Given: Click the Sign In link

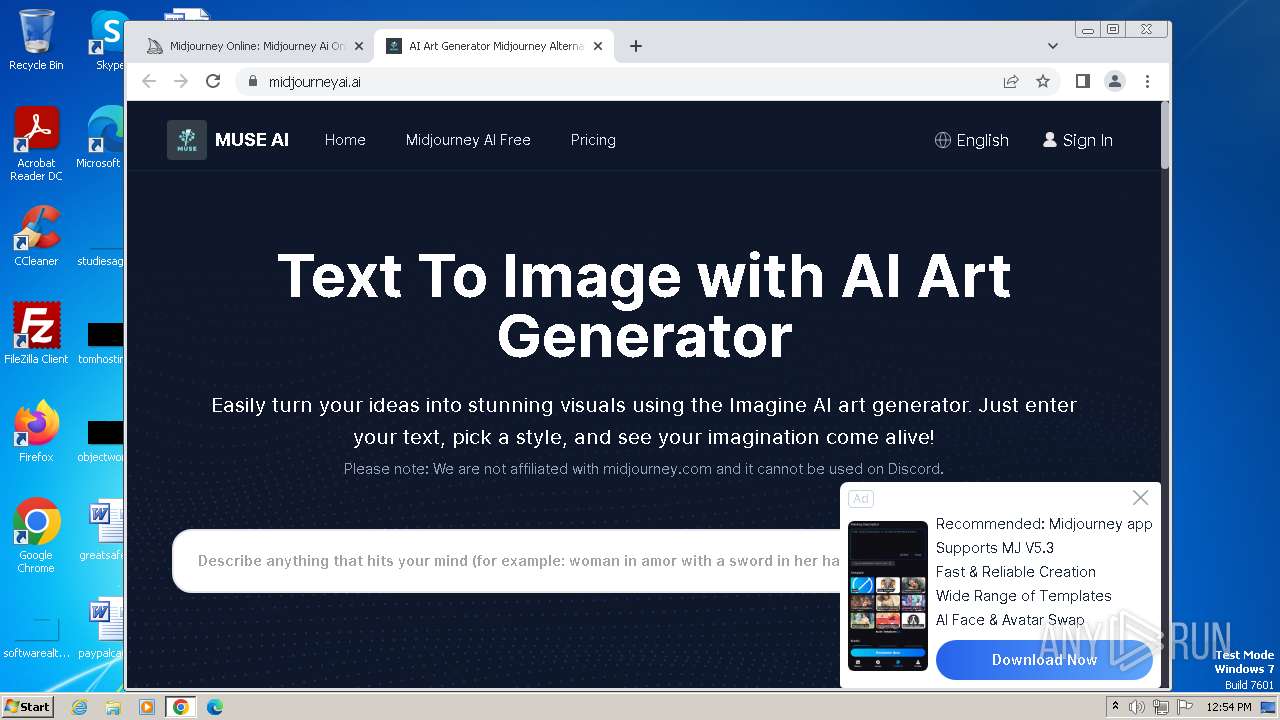Looking at the screenshot, I should click(x=1077, y=140).
